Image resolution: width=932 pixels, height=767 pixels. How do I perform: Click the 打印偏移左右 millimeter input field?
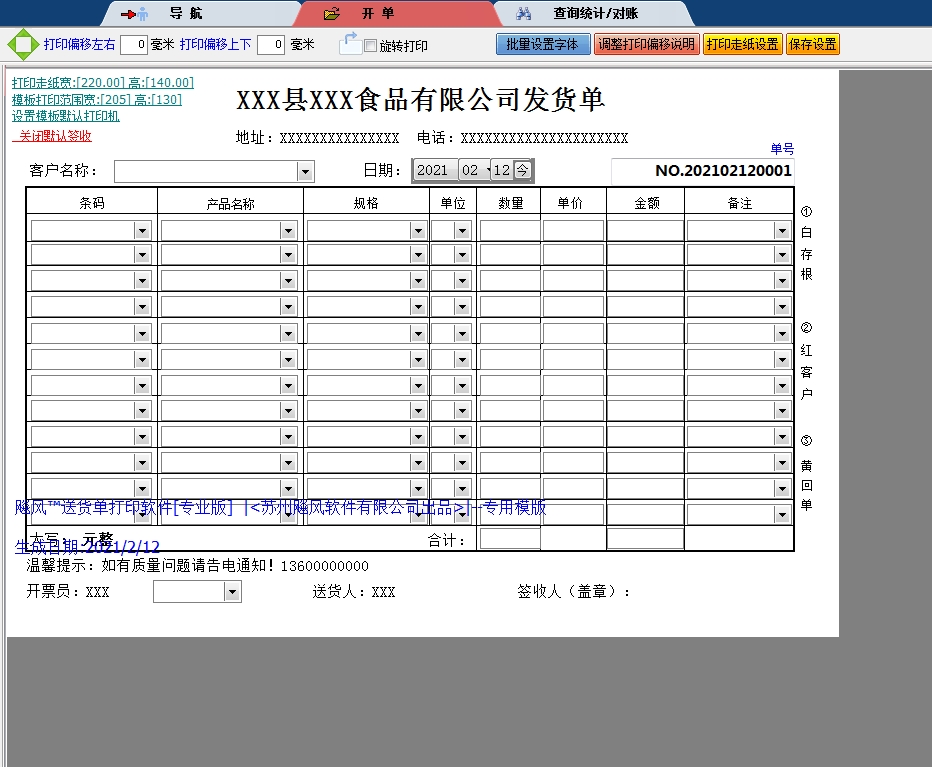pos(134,45)
